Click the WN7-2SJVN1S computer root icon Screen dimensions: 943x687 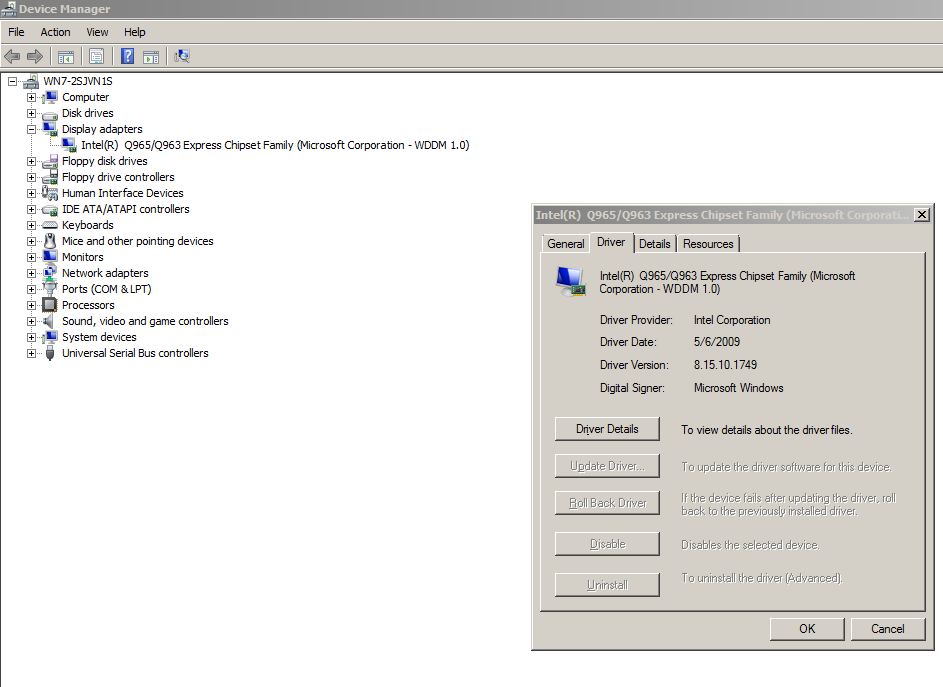(x=31, y=81)
